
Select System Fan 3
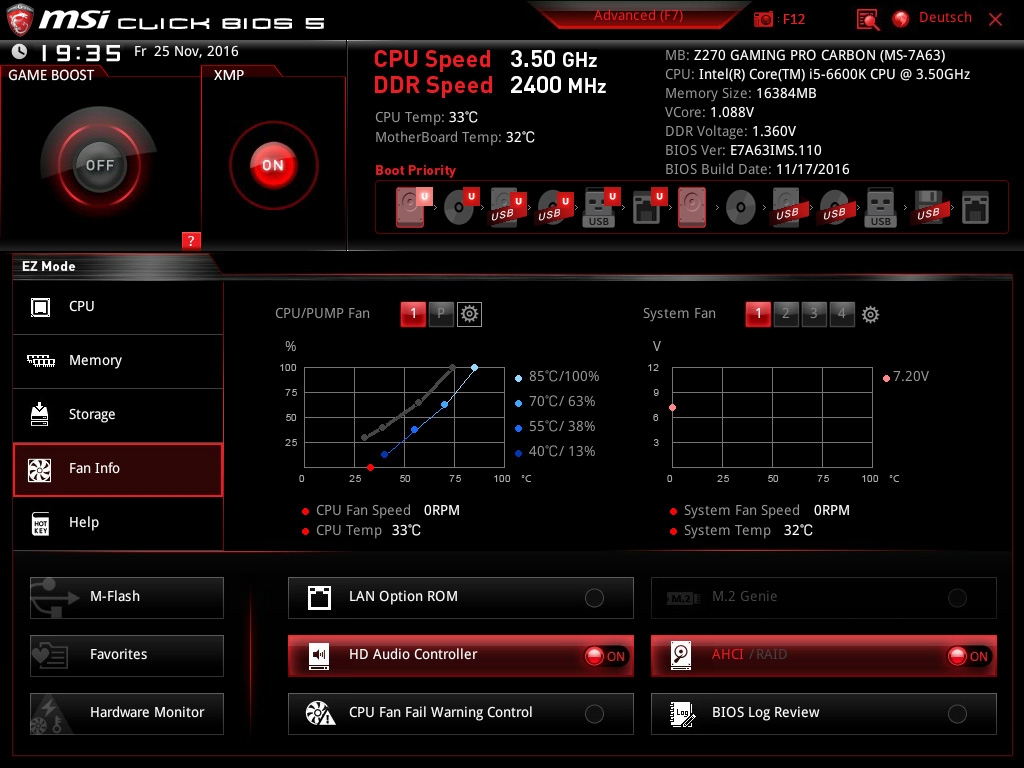[x=814, y=314]
